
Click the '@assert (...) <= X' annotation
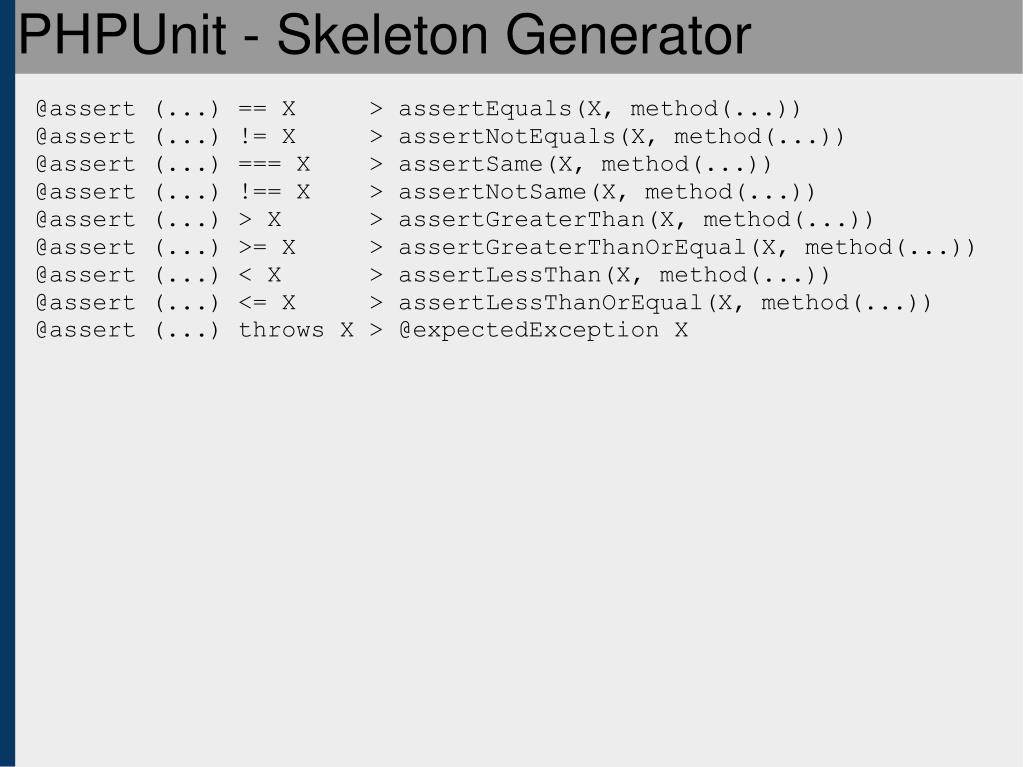point(166,303)
